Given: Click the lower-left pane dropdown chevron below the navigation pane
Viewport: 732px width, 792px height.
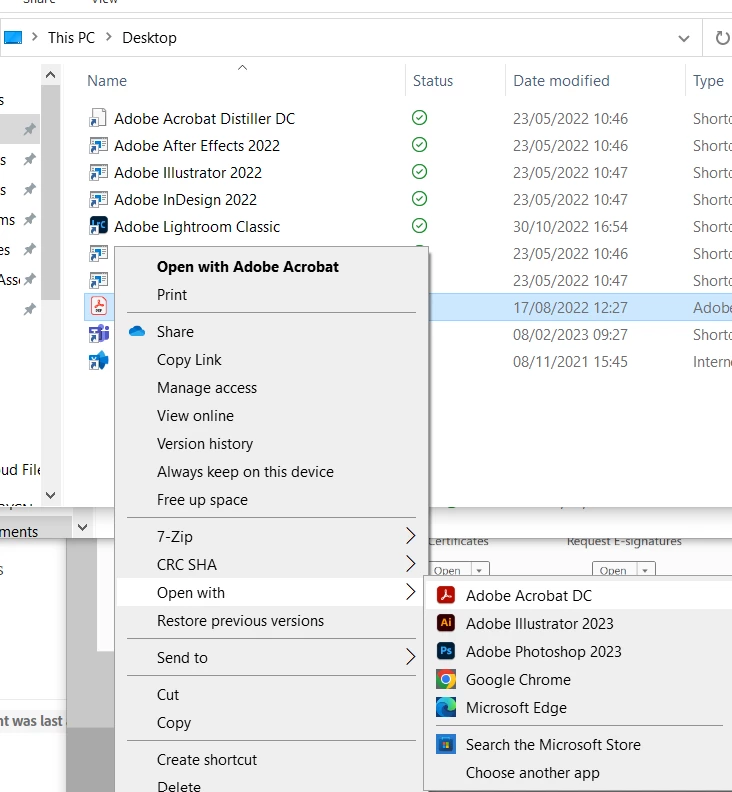Looking at the screenshot, I should 83,528.
